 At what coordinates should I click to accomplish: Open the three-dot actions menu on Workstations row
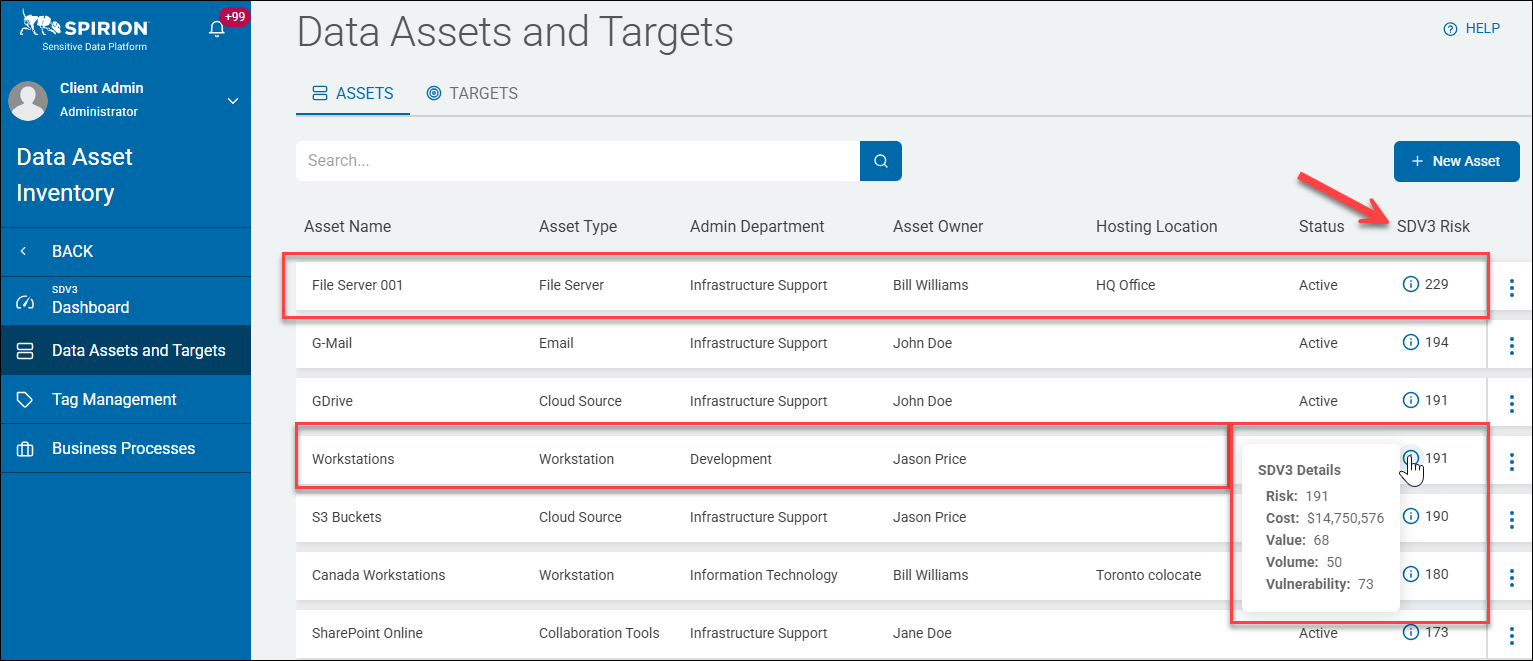[1512, 462]
